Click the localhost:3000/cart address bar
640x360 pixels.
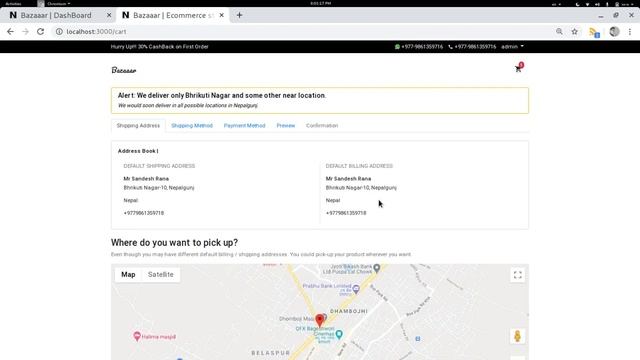[x=302, y=31]
